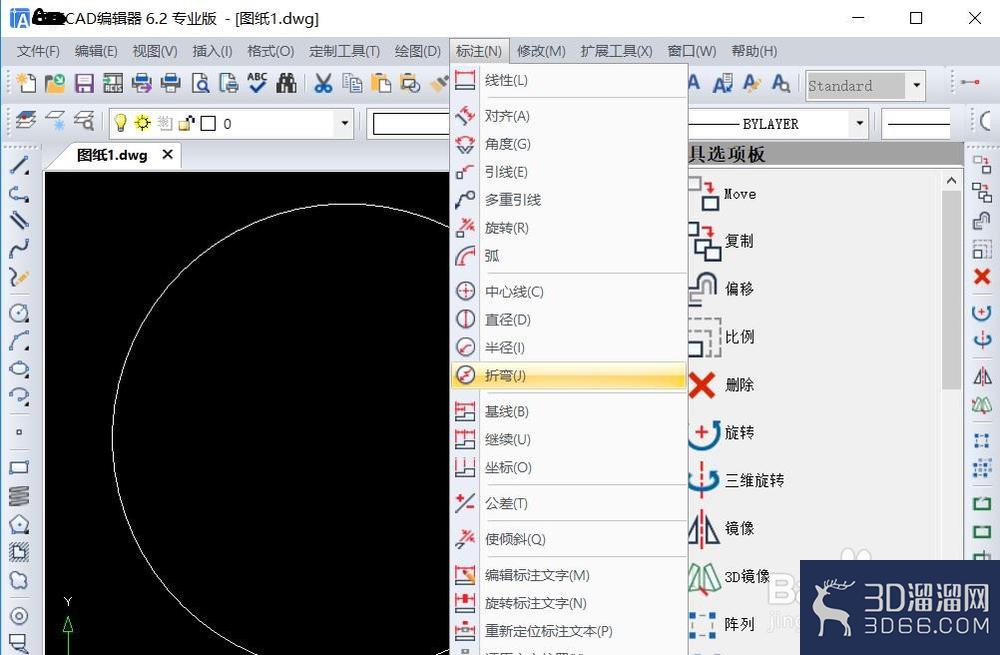Open the 视图(V) menu
1000x655 pixels.
(x=155, y=51)
